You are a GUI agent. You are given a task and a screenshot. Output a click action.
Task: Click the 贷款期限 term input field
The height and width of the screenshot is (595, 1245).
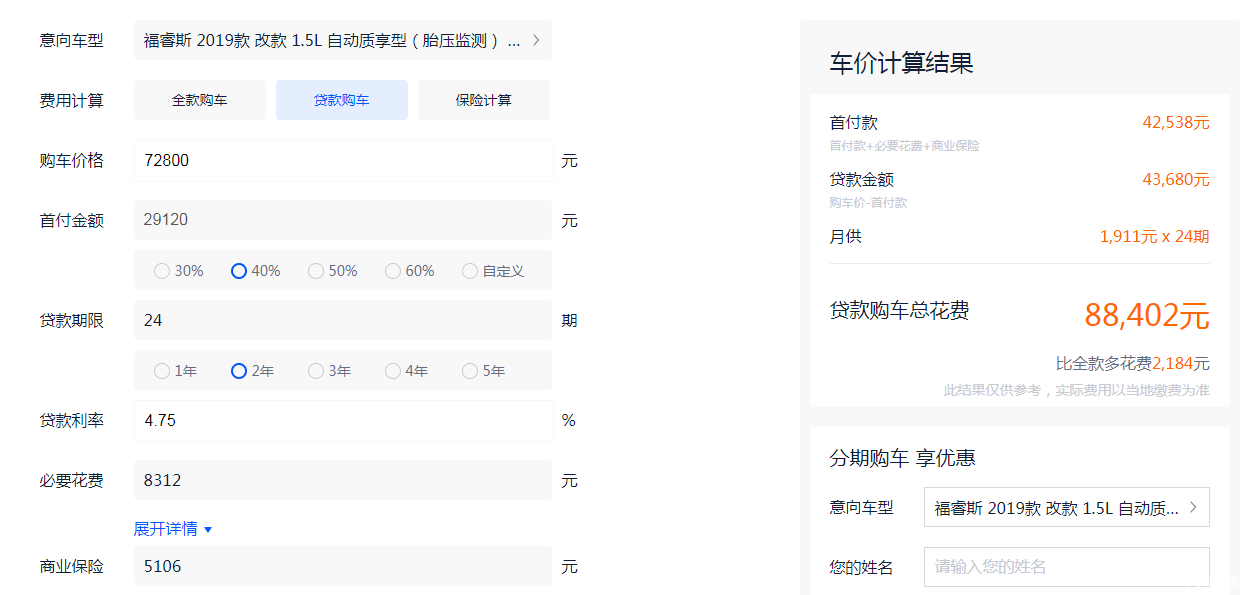(343, 321)
